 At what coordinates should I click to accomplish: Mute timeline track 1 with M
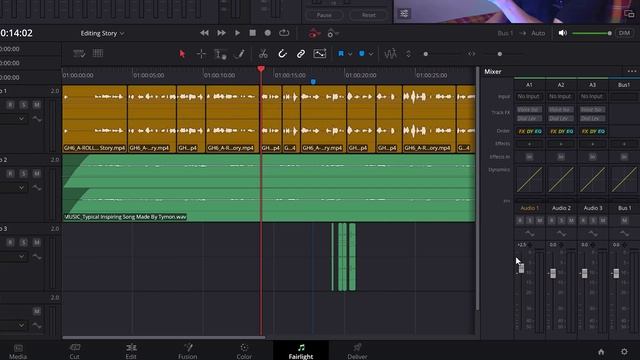coord(37,105)
